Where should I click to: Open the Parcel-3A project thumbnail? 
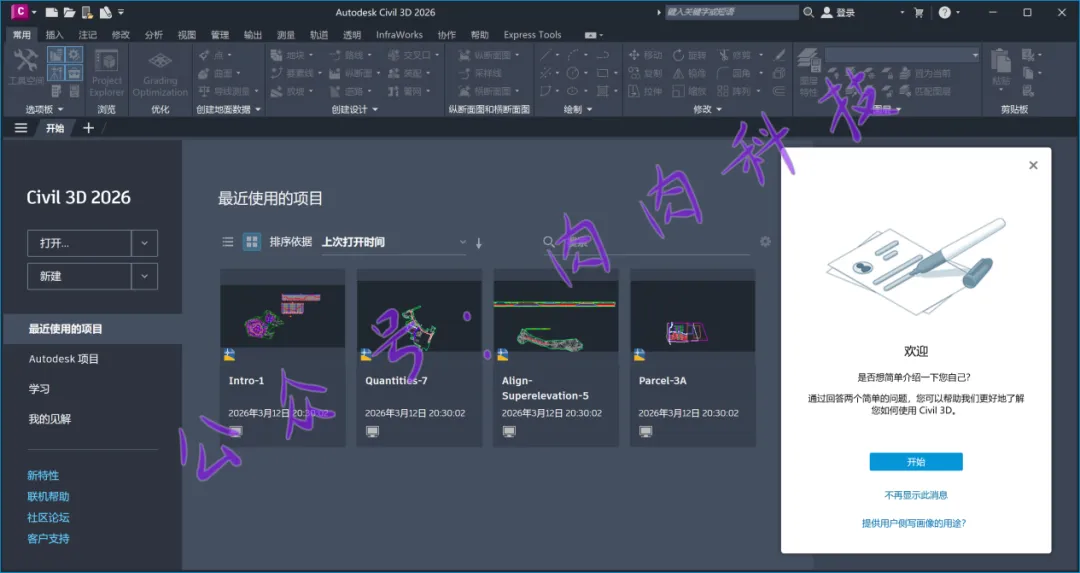coord(693,316)
